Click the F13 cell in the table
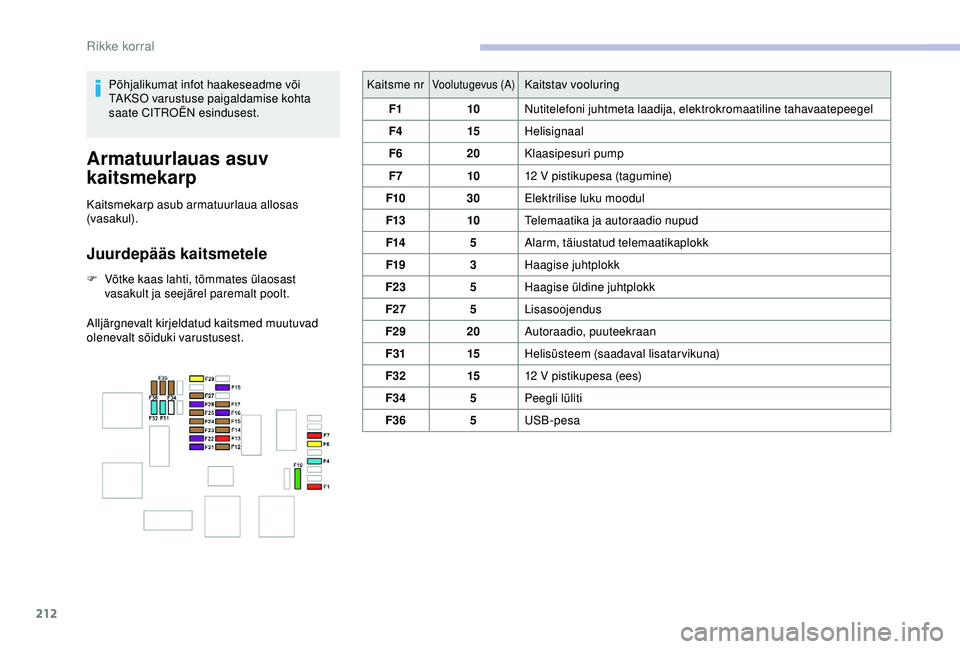 coord(396,220)
